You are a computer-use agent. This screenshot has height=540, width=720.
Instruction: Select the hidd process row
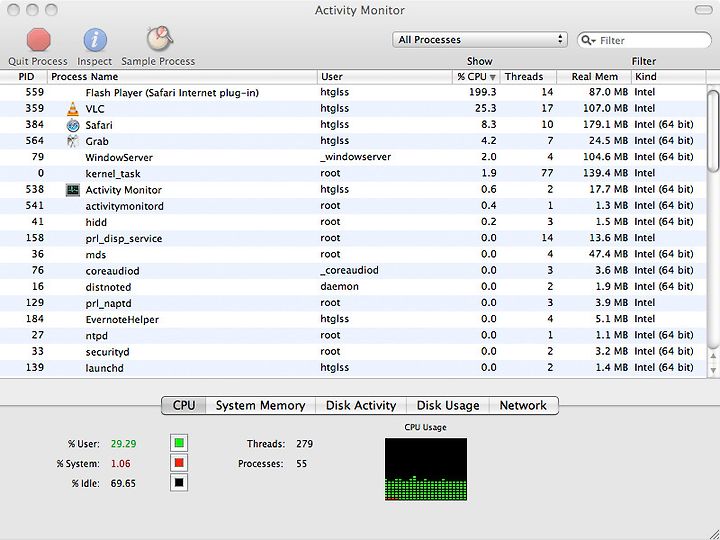(x=353, y=222)
